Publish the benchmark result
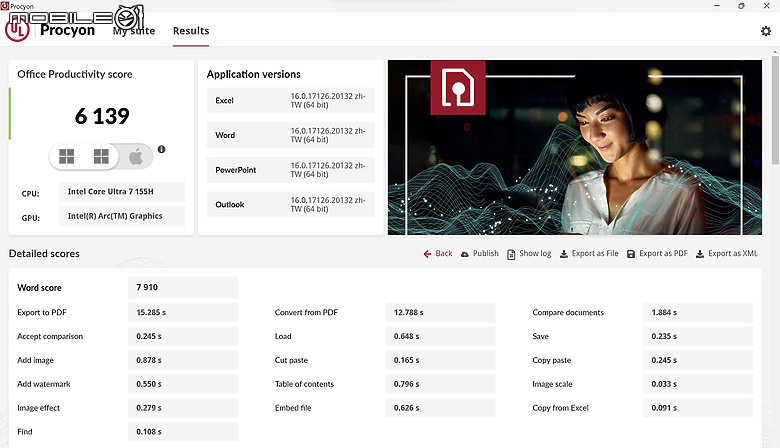This screenshot has width=780, height=448. coord(486,254)
